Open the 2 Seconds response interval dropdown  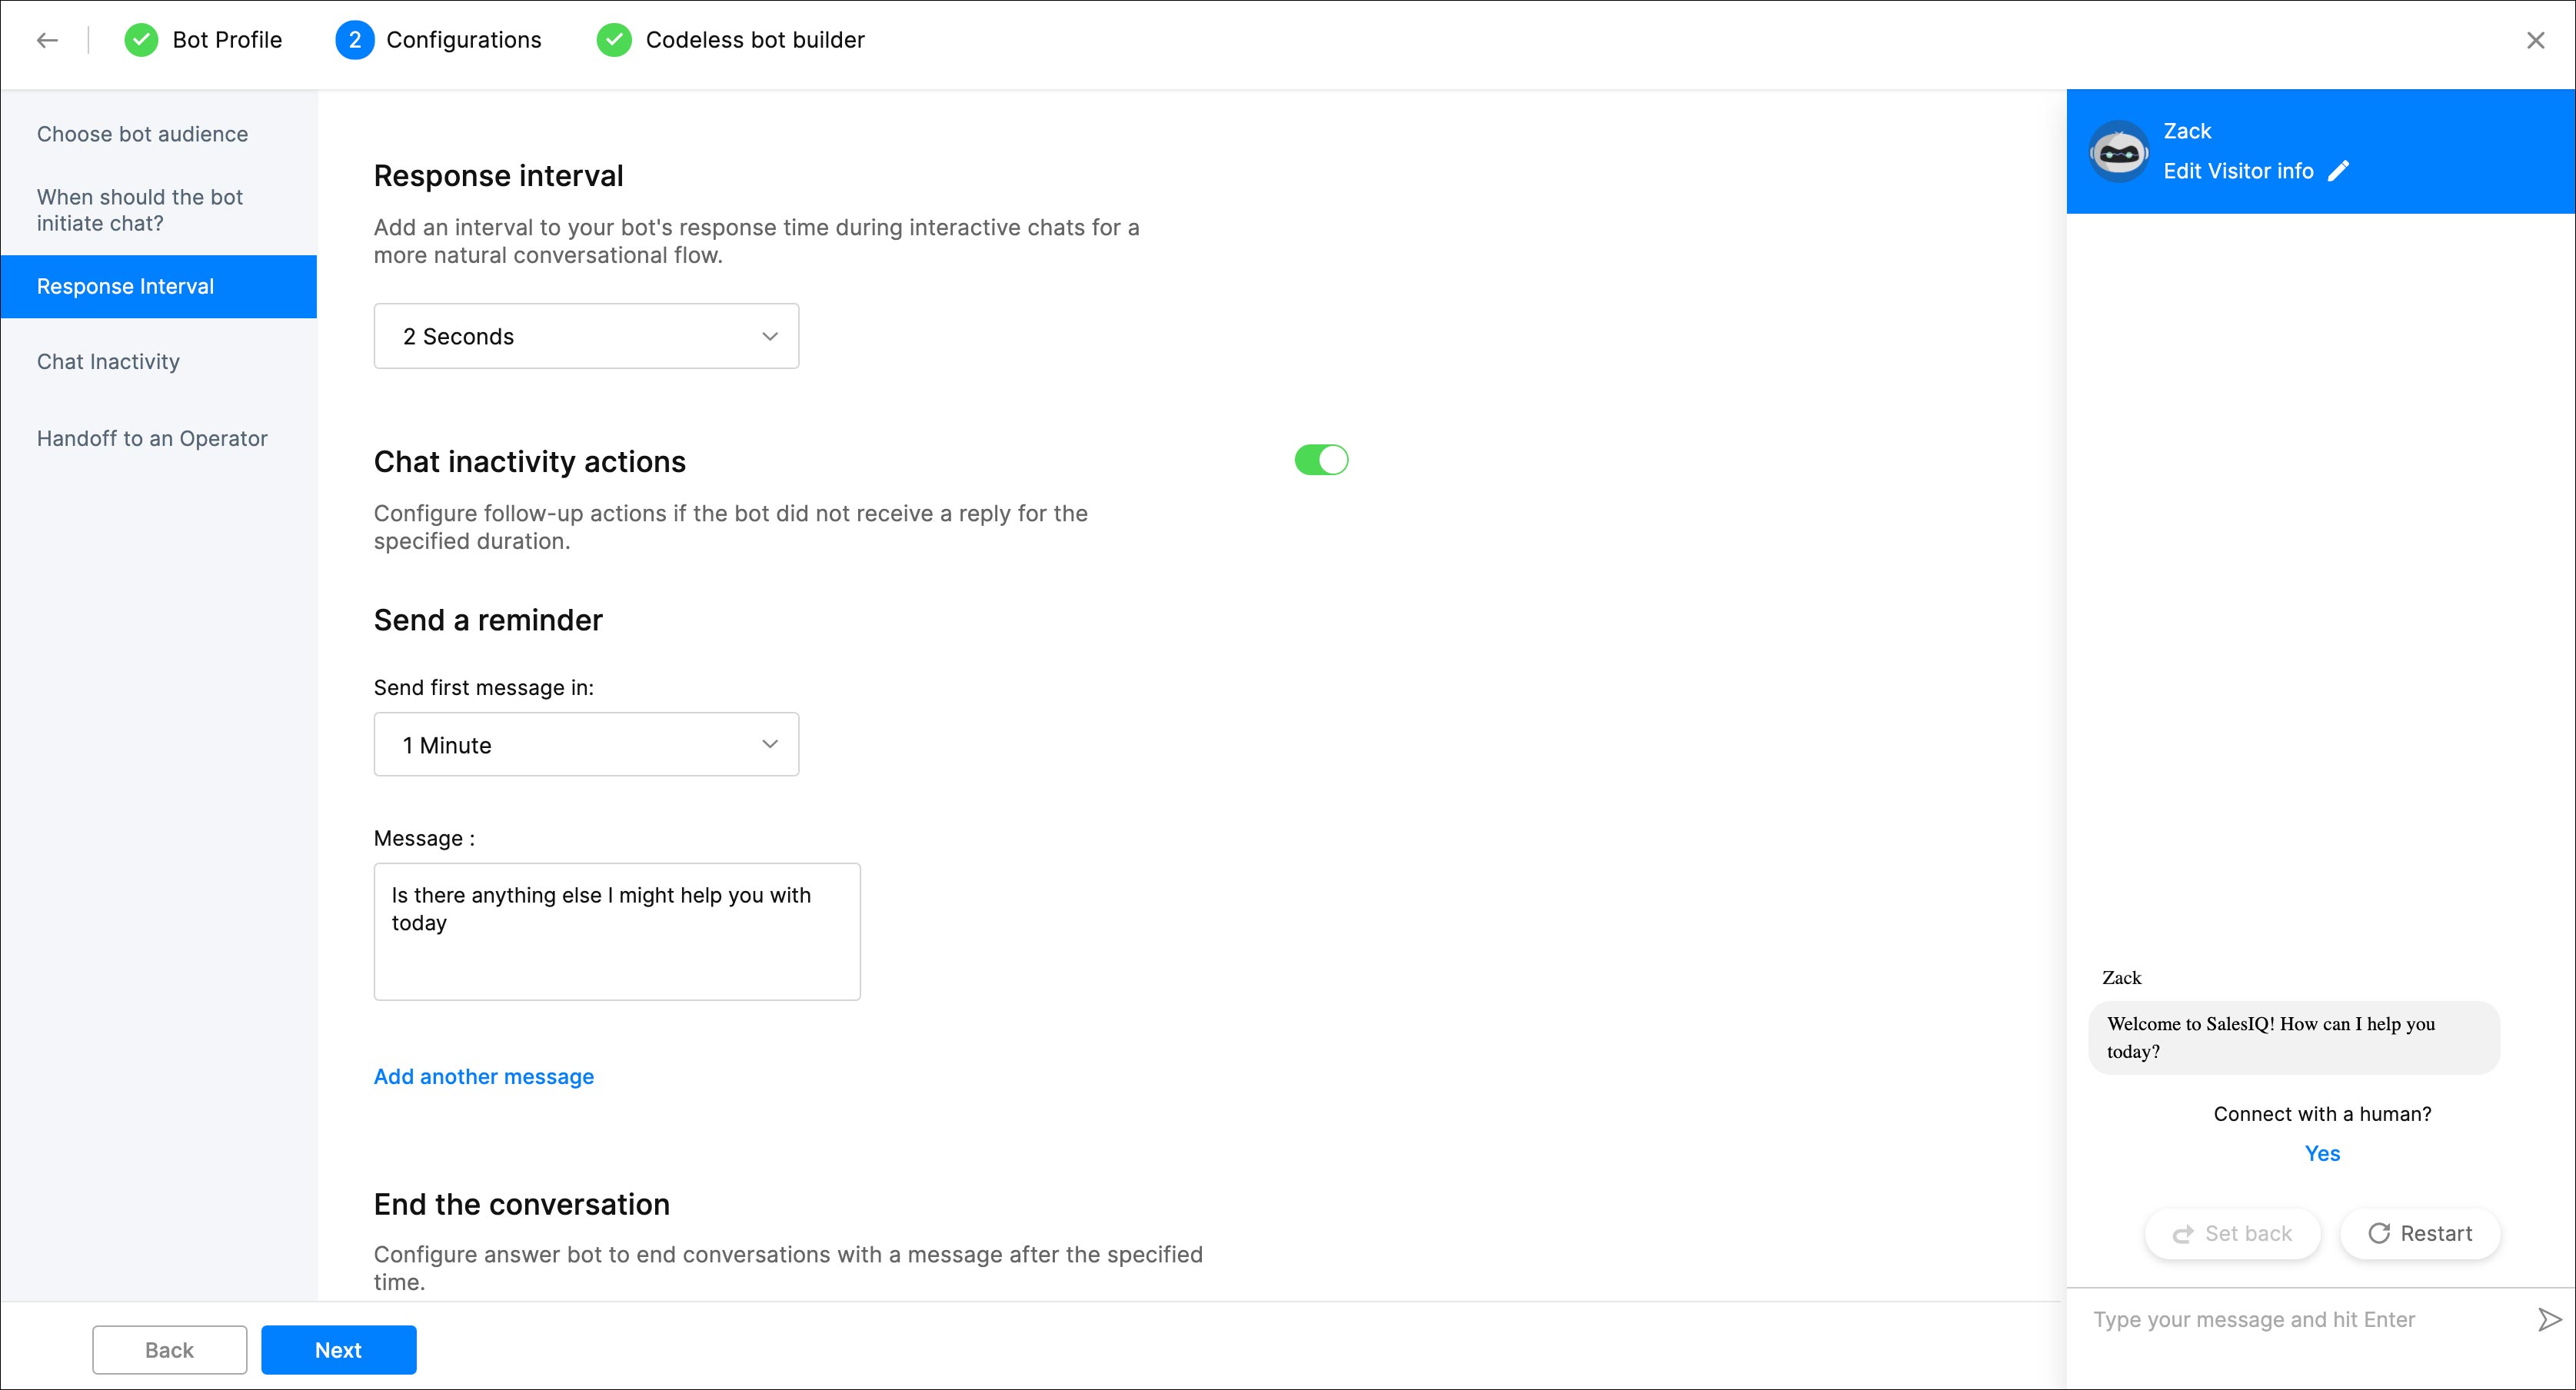point(586,336)
